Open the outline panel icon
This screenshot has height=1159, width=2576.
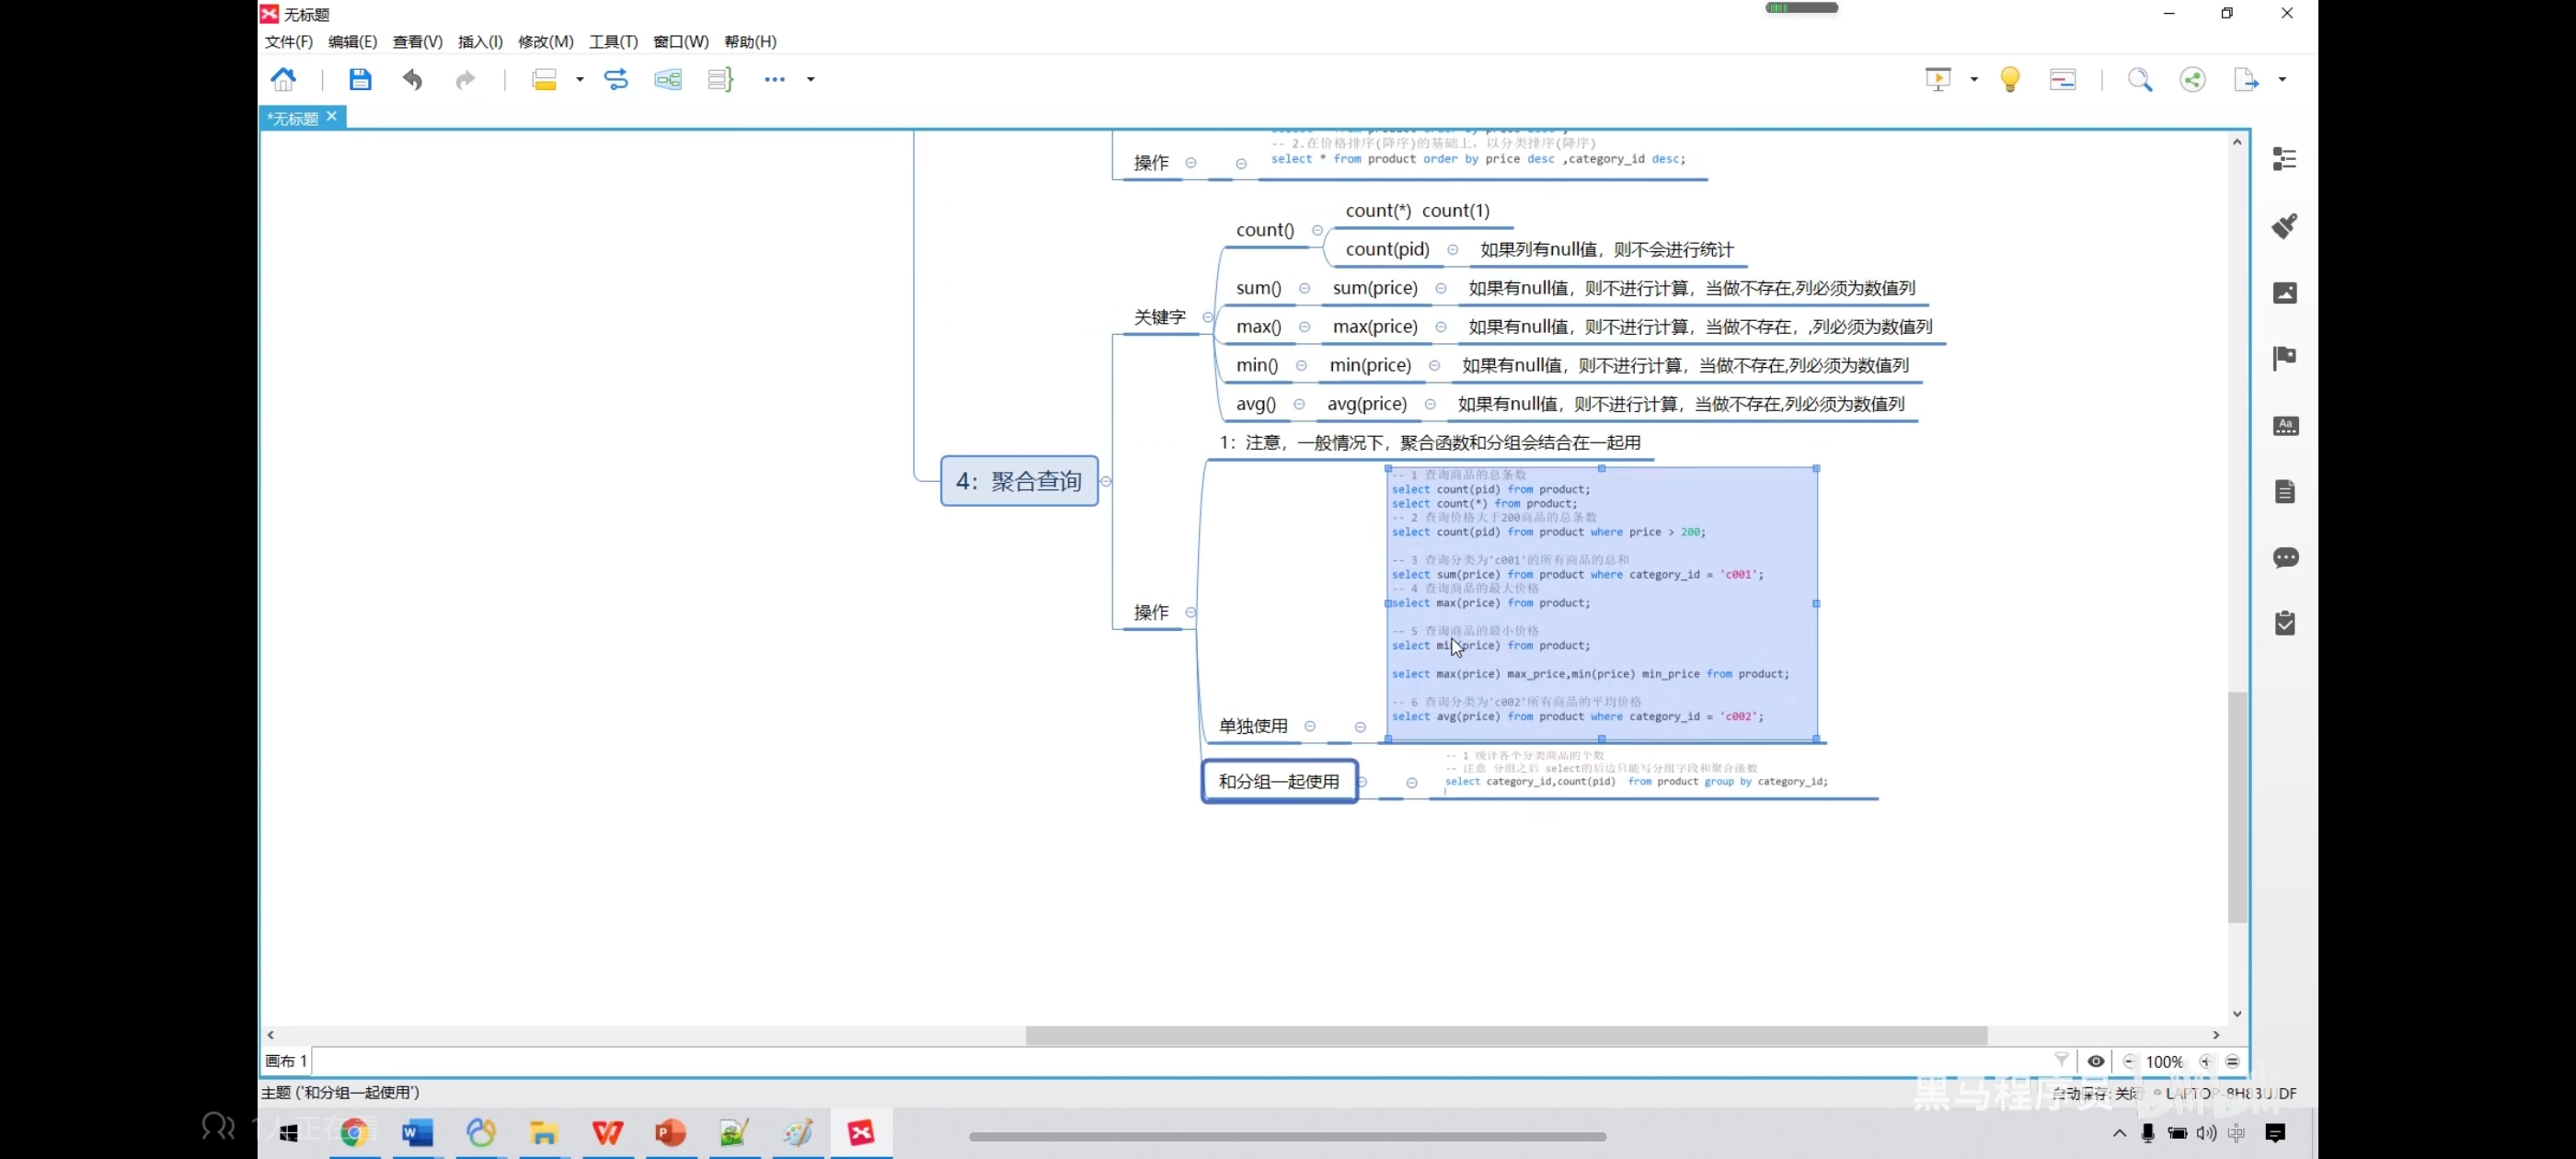pos(2284,159)
